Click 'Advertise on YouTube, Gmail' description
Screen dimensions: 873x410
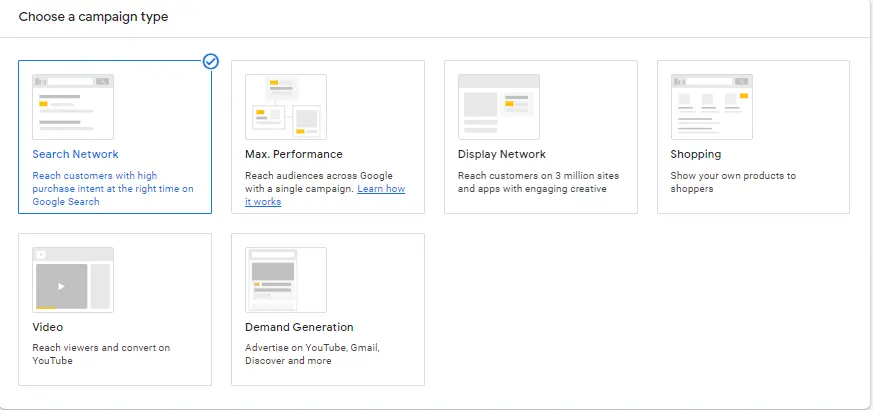[x=312, y=354]
